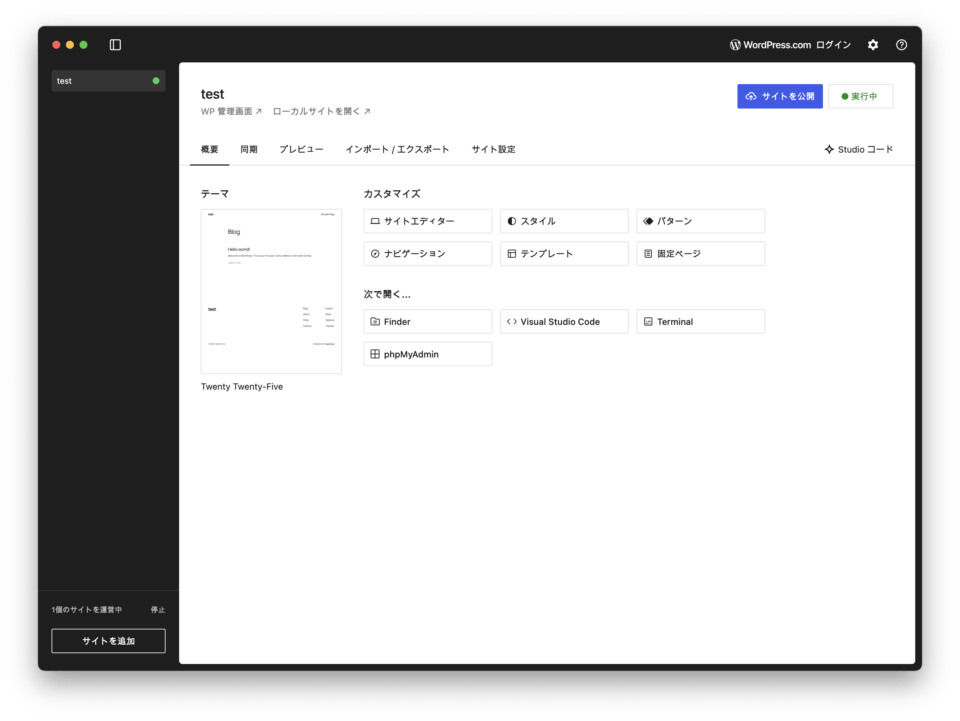This screenshot has height=721, width=960.
Task: Click the スタイル half-circle icon
Action: pos(511,221)
